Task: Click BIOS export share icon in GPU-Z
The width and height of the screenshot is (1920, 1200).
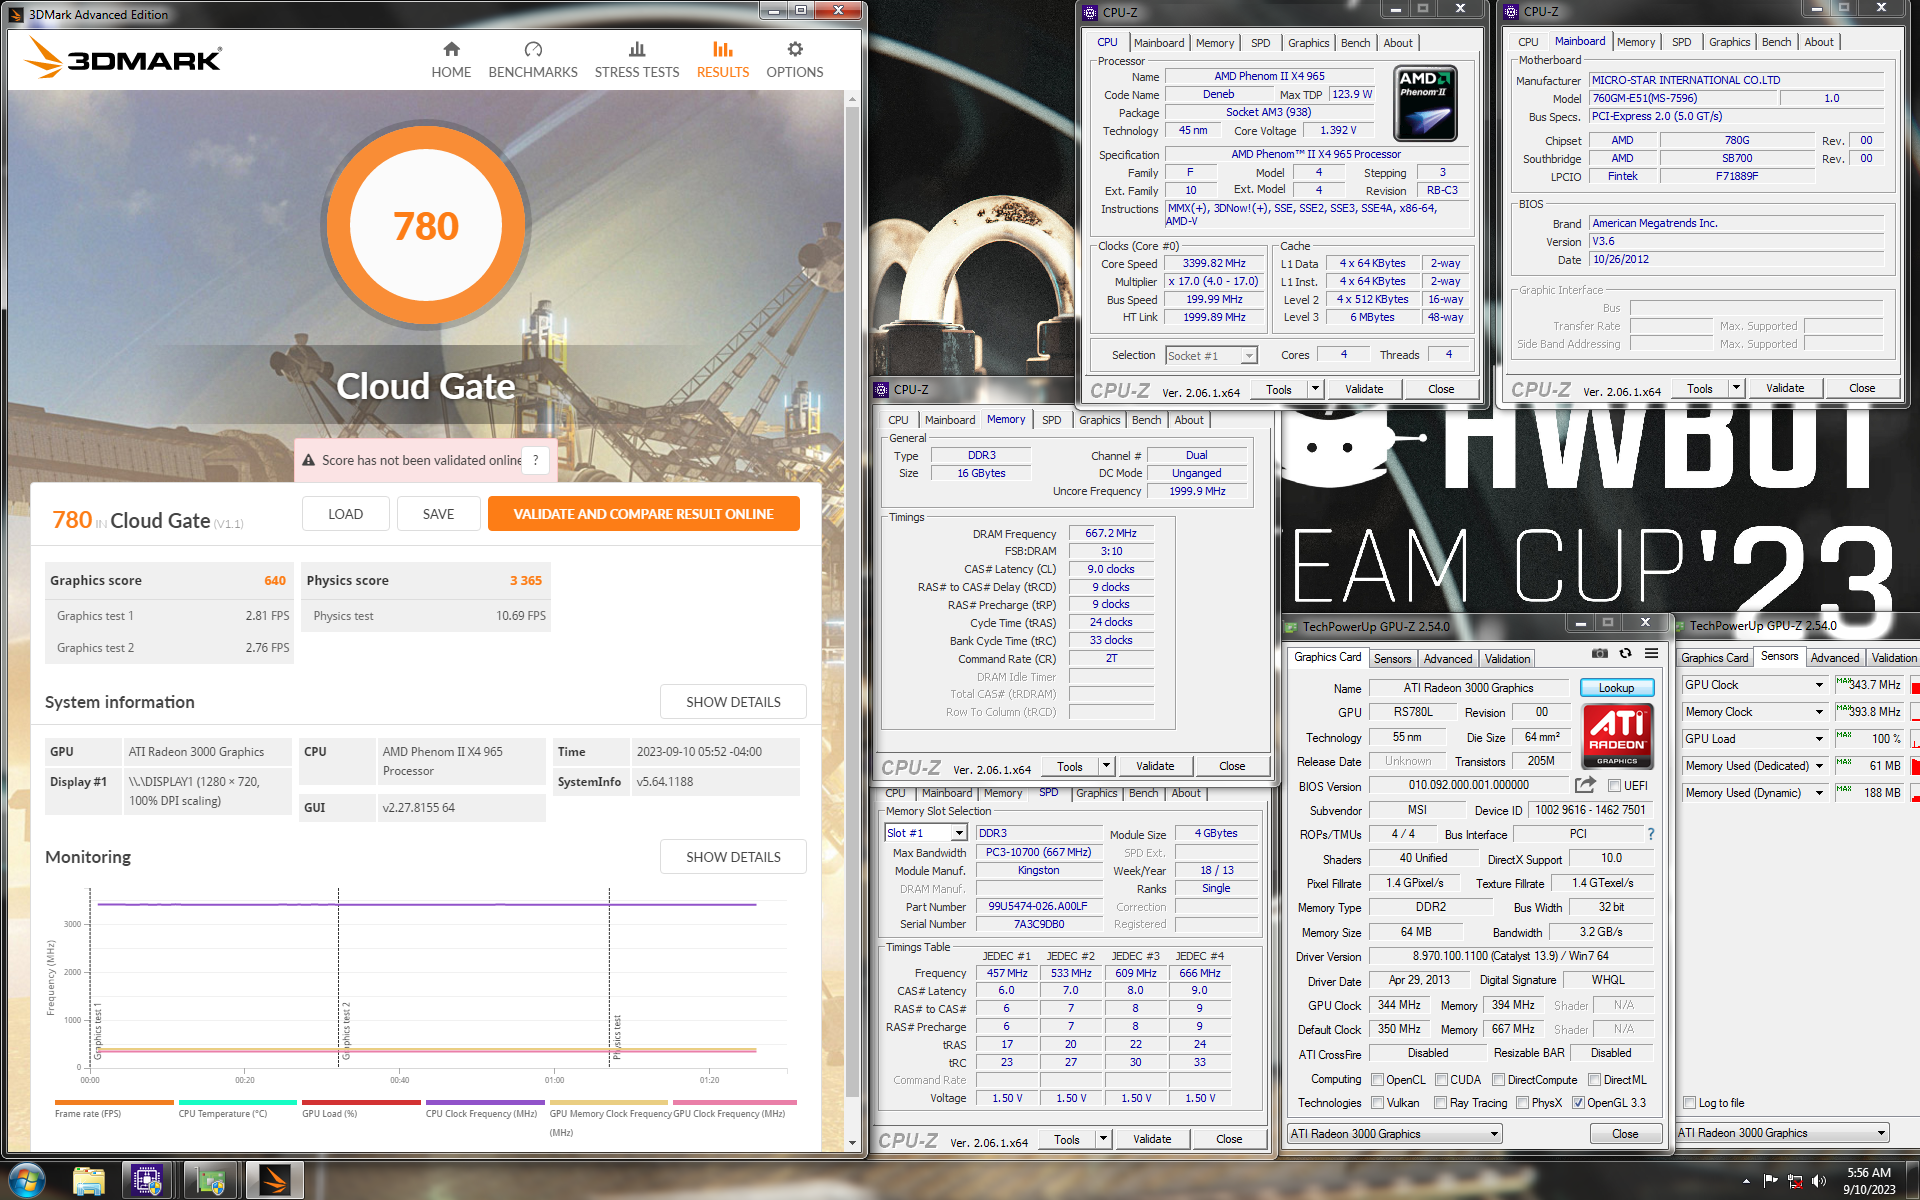Action: click(x=1585, y=785)
